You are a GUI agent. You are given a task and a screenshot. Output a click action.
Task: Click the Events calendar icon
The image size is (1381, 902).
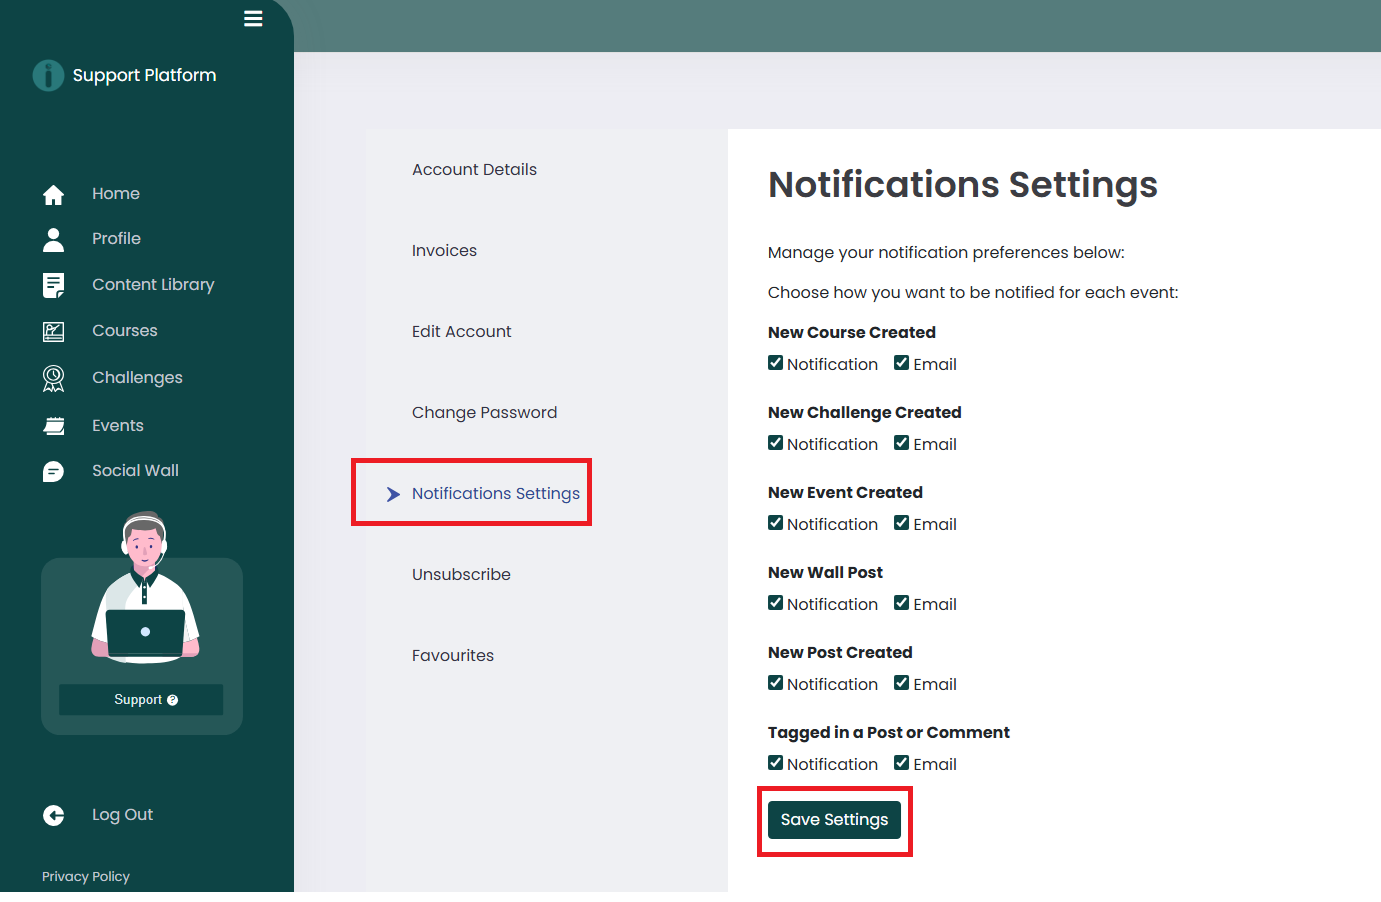tap(54, 426)
